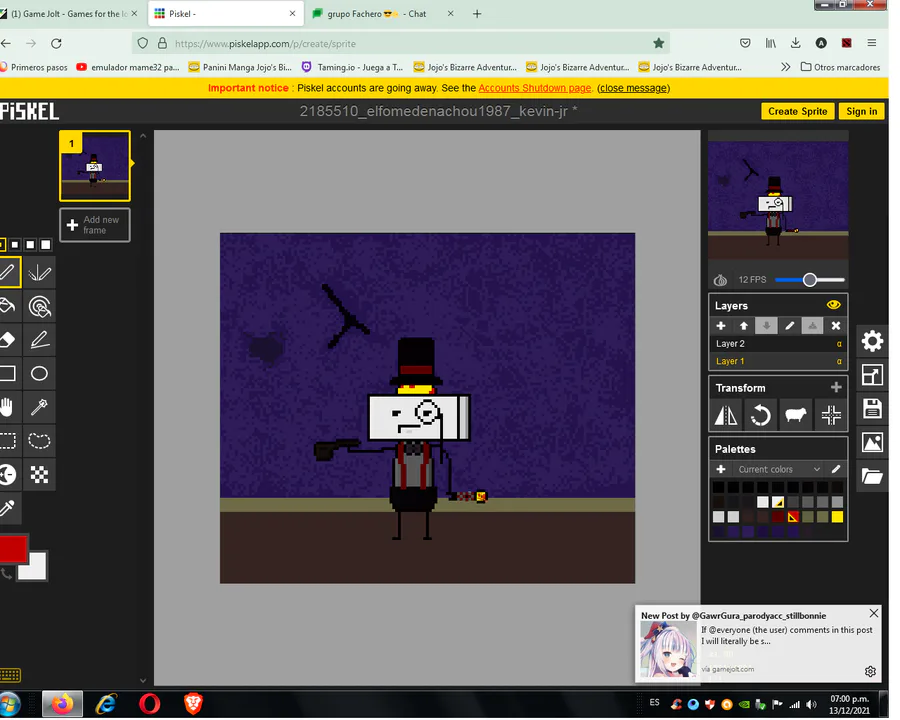Toggle Layer 2 alpha opacity marker
The width and height of the screenshot is (900, 720).
click(839, 344)
